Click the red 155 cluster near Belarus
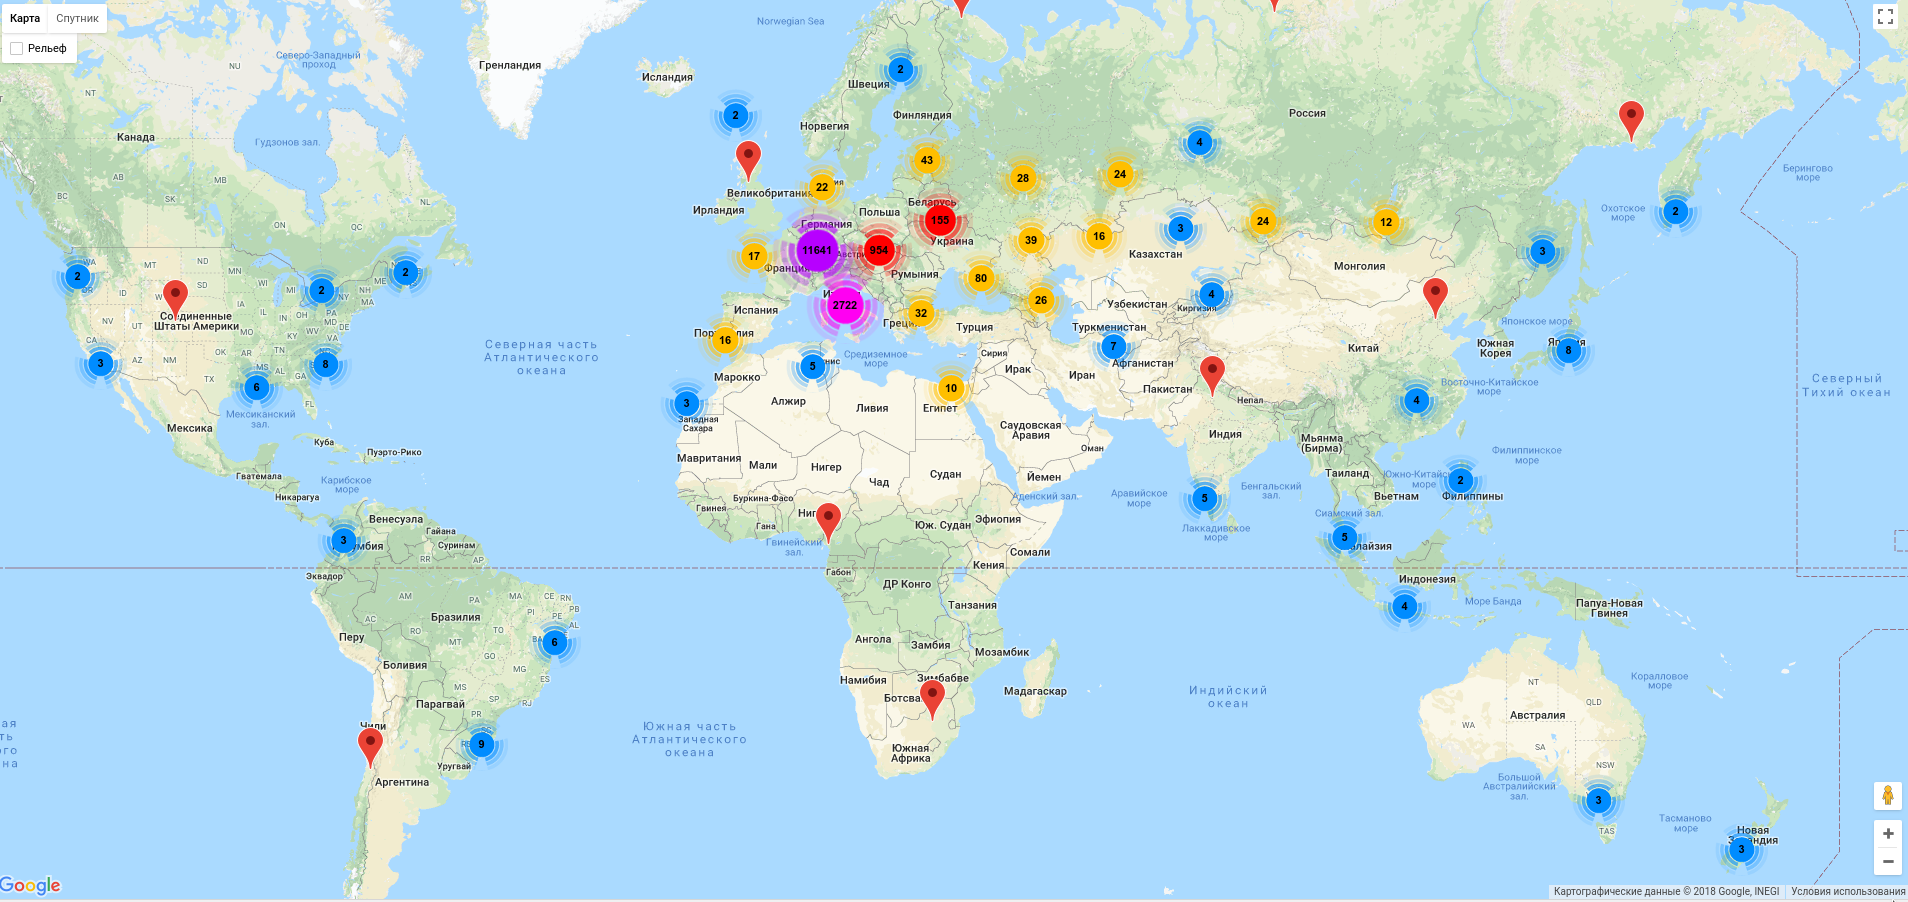The width and height of the screenshot is (1908, 902). [x=940, y=220]
